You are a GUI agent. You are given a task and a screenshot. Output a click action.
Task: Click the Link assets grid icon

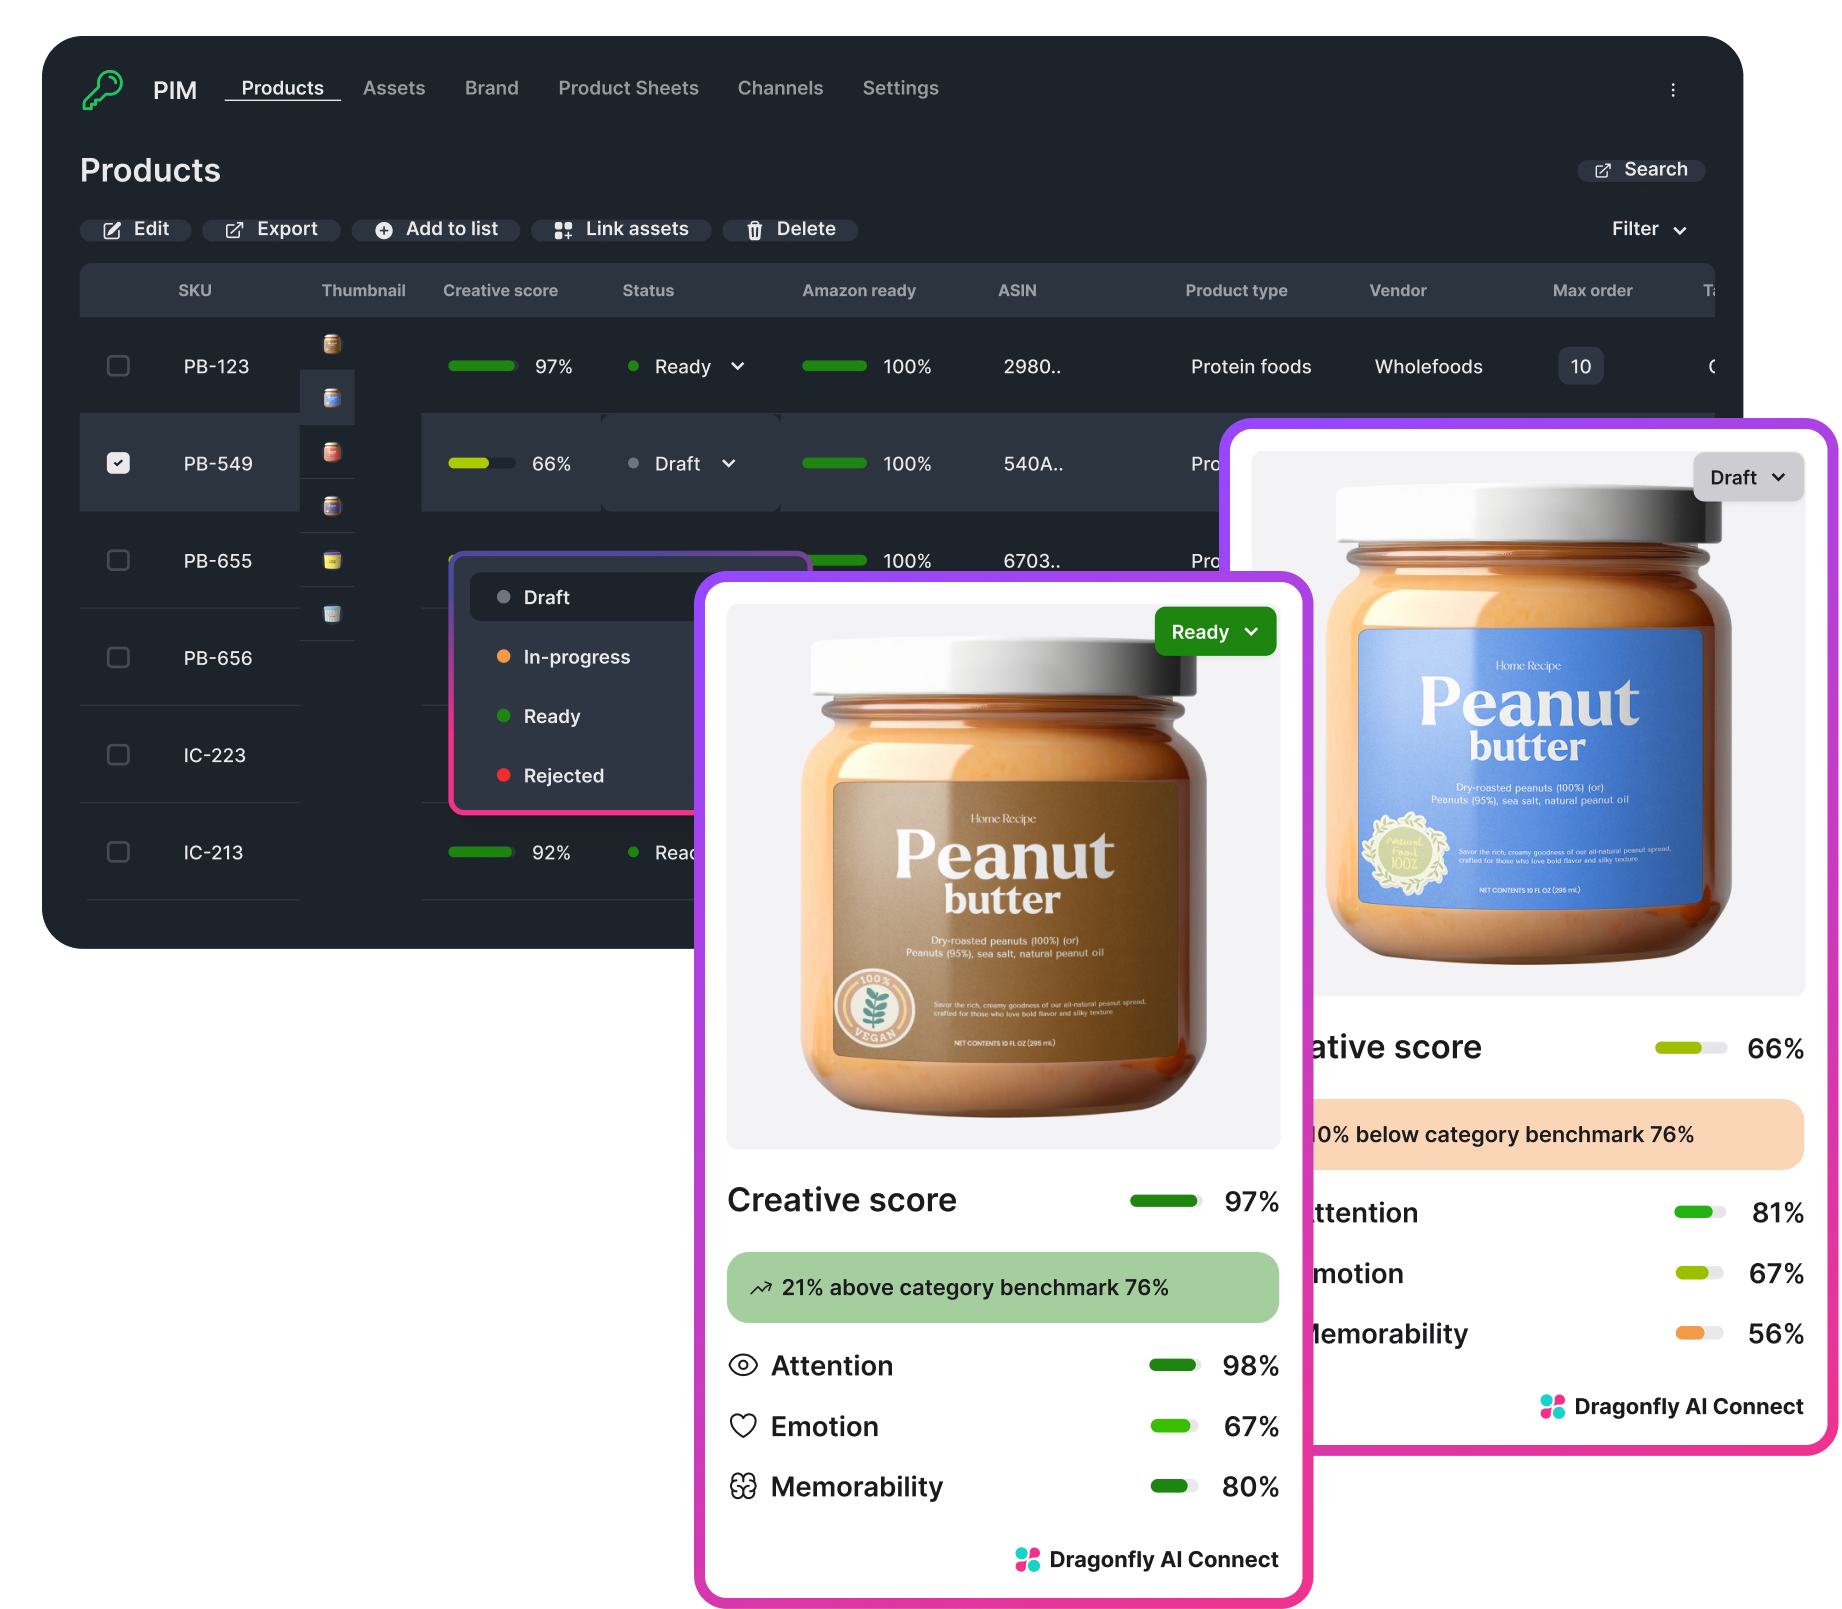(563, 230)
